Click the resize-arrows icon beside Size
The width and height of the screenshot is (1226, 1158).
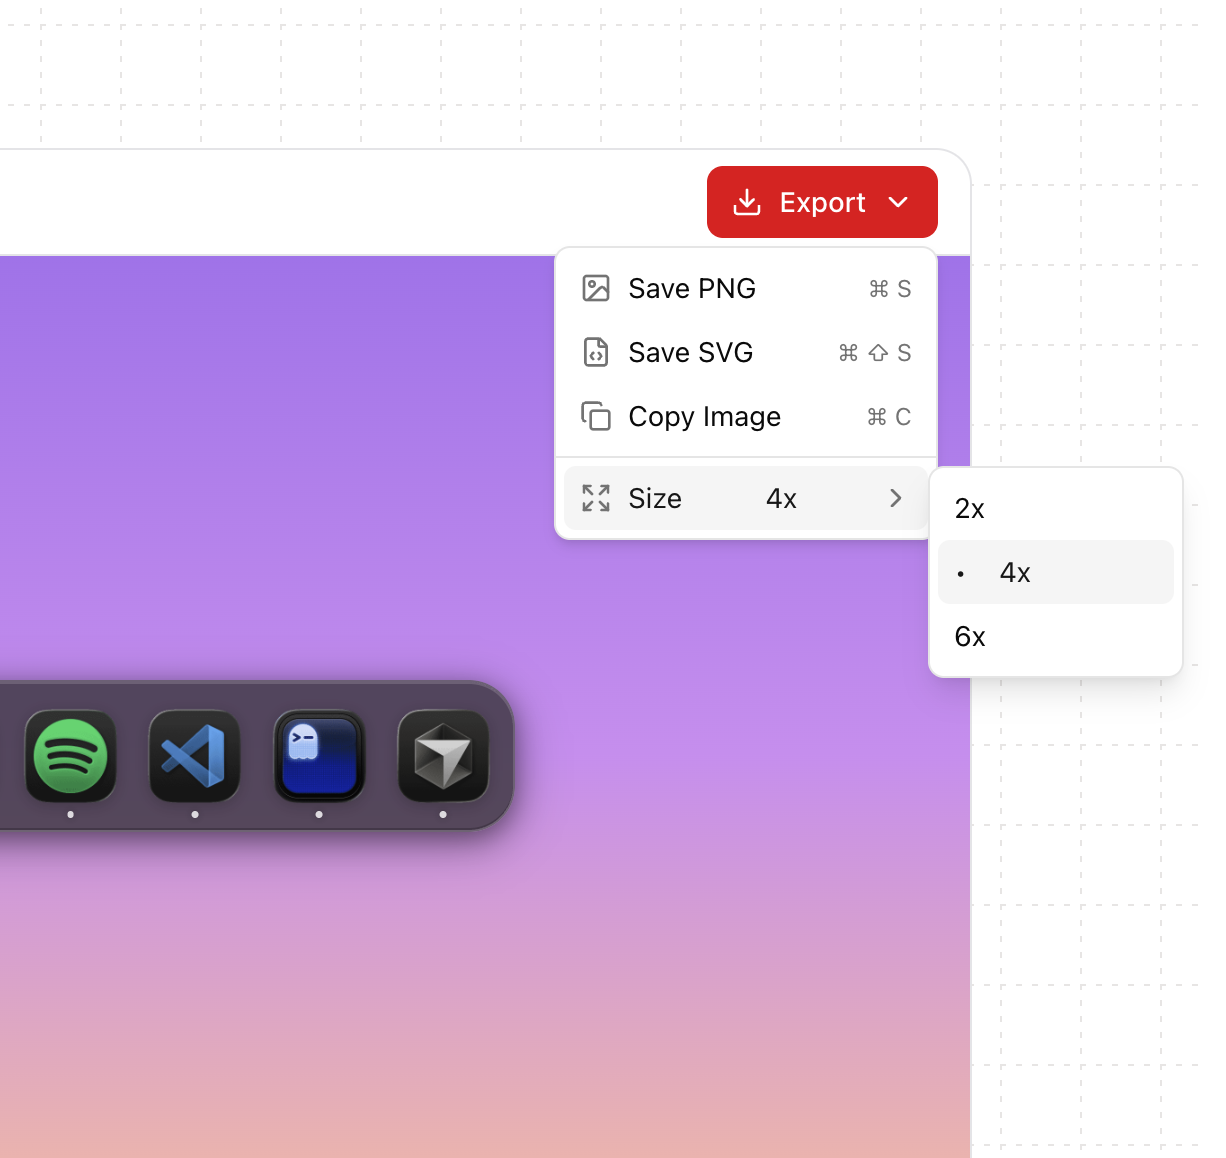click(596, 497)
